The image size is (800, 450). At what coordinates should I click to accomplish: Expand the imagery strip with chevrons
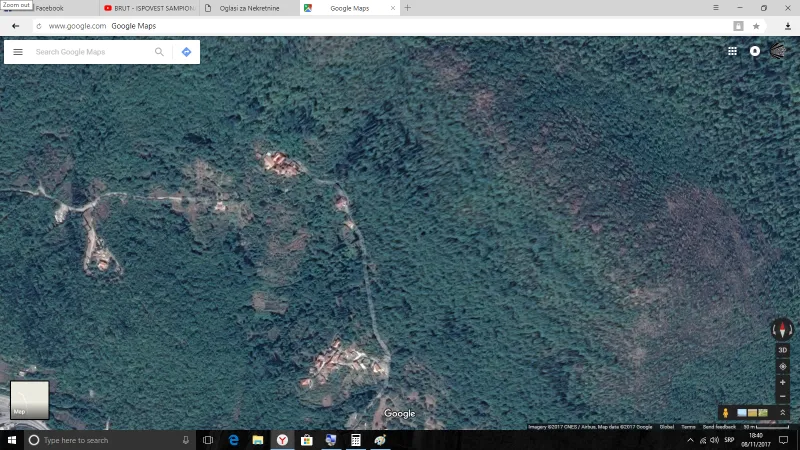pos(783,413)
